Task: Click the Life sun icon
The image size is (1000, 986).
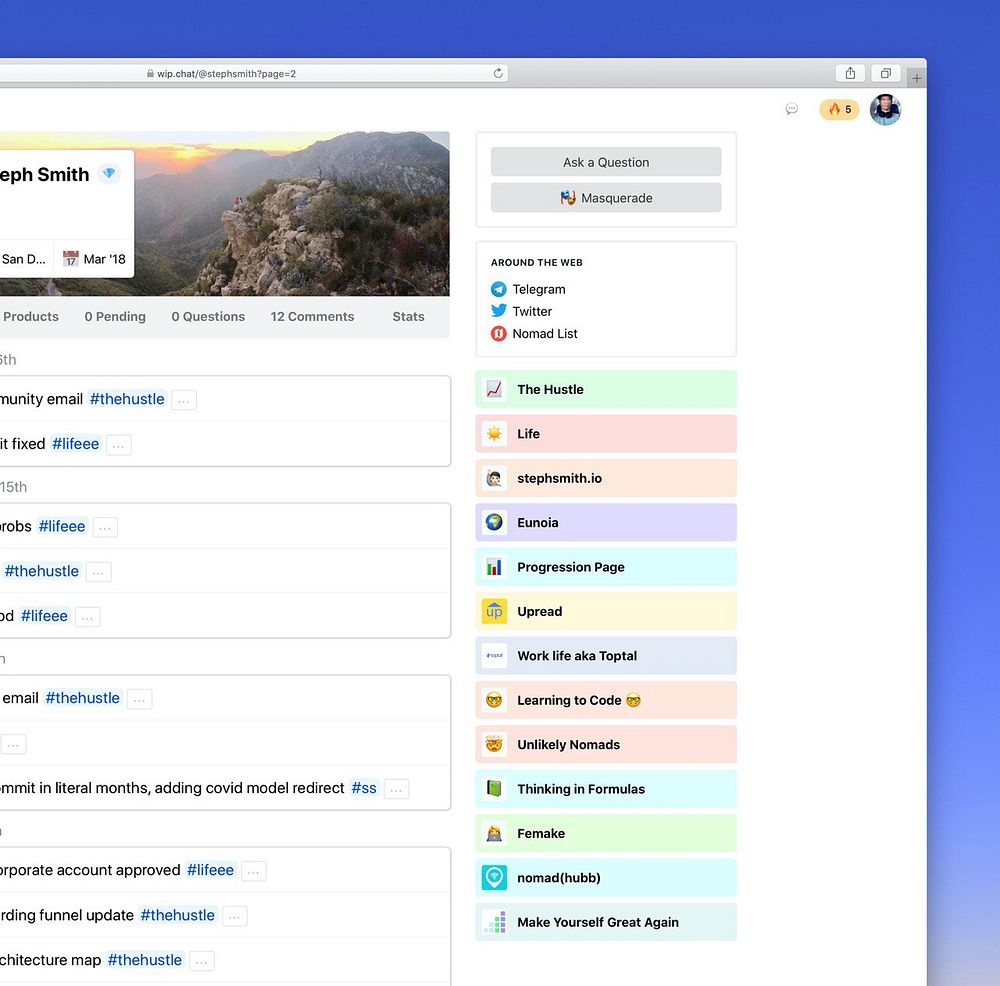Action: [x=494, y=434]
